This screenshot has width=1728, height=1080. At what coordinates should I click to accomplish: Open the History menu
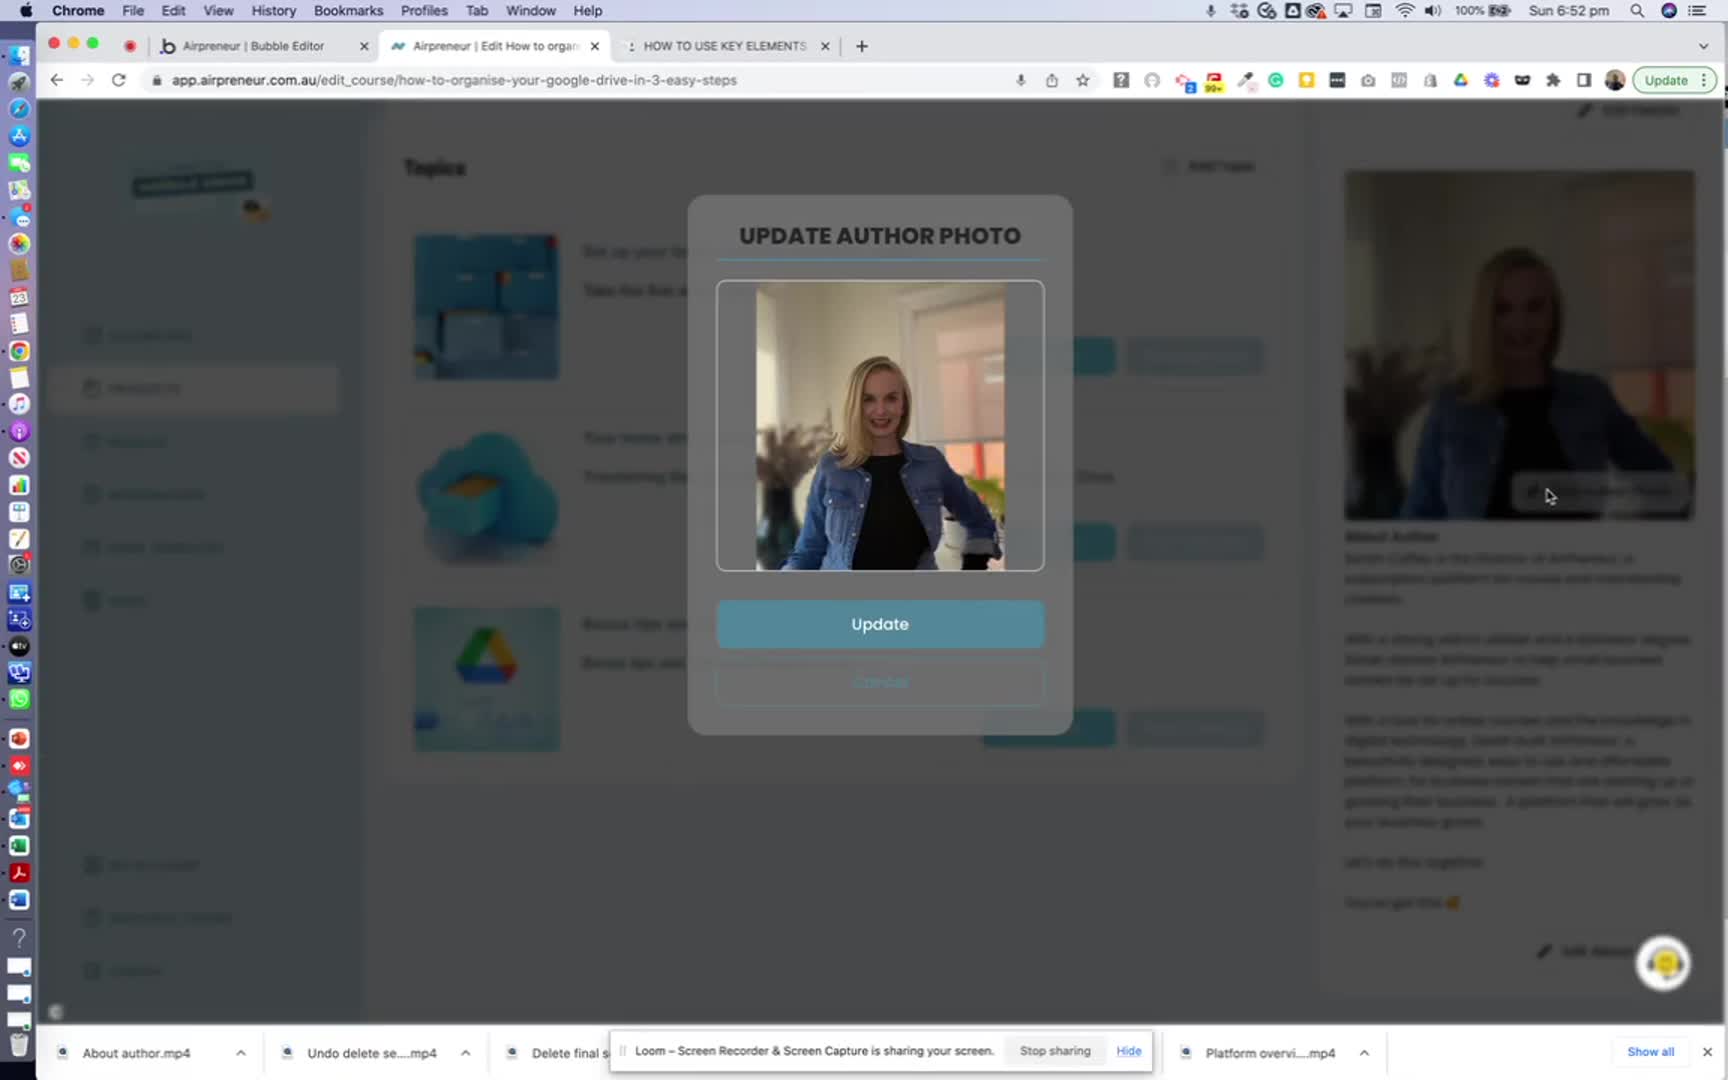273,10
